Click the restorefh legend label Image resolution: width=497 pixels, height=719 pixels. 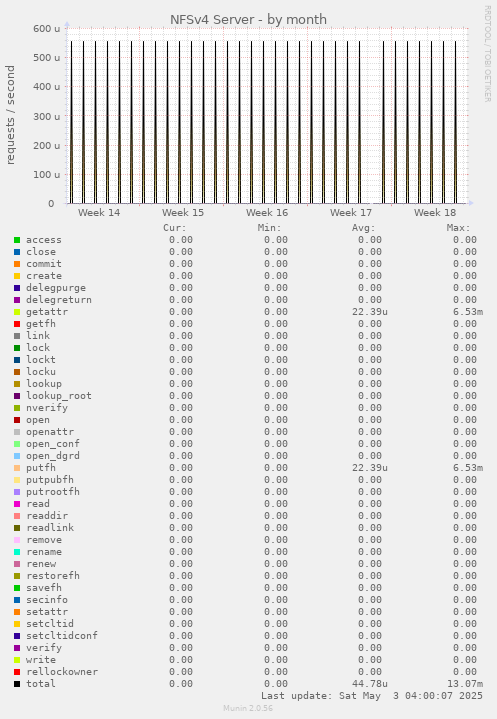click(53, 575)
